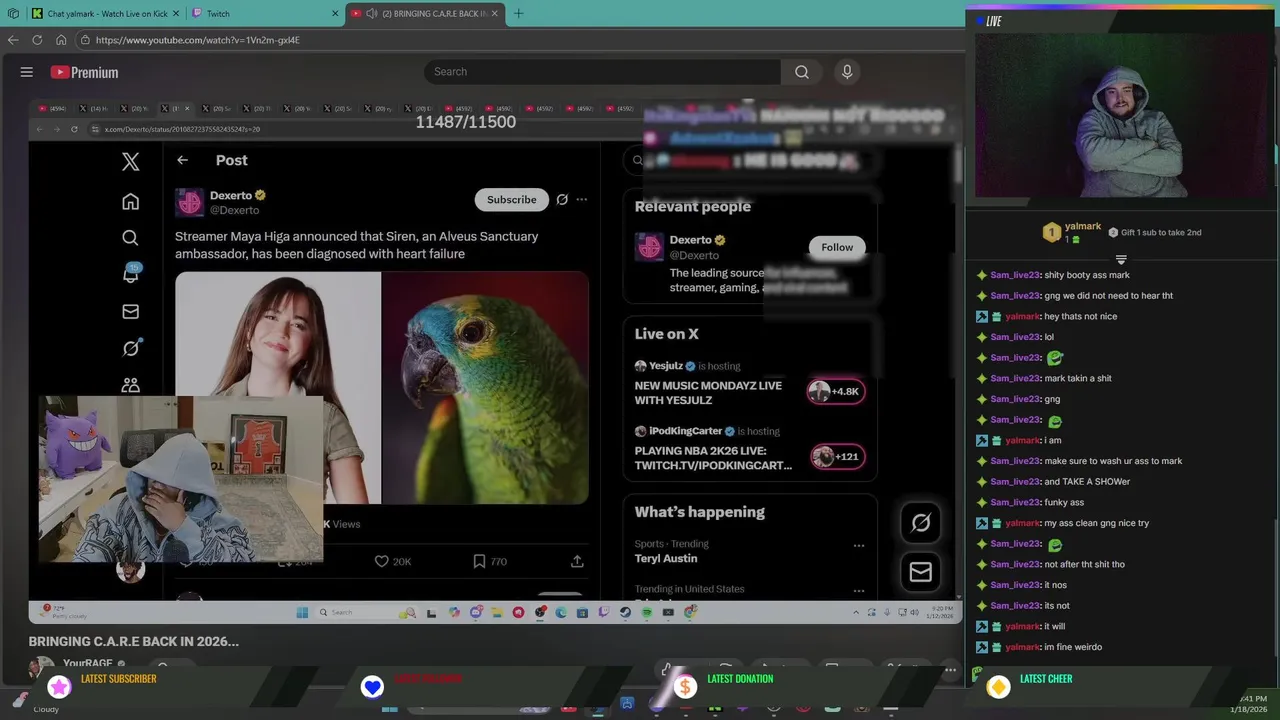This screenshot has width=1280, height=720.
Task: Click the browser address bar URL
Action: click(x=198, y=40)
